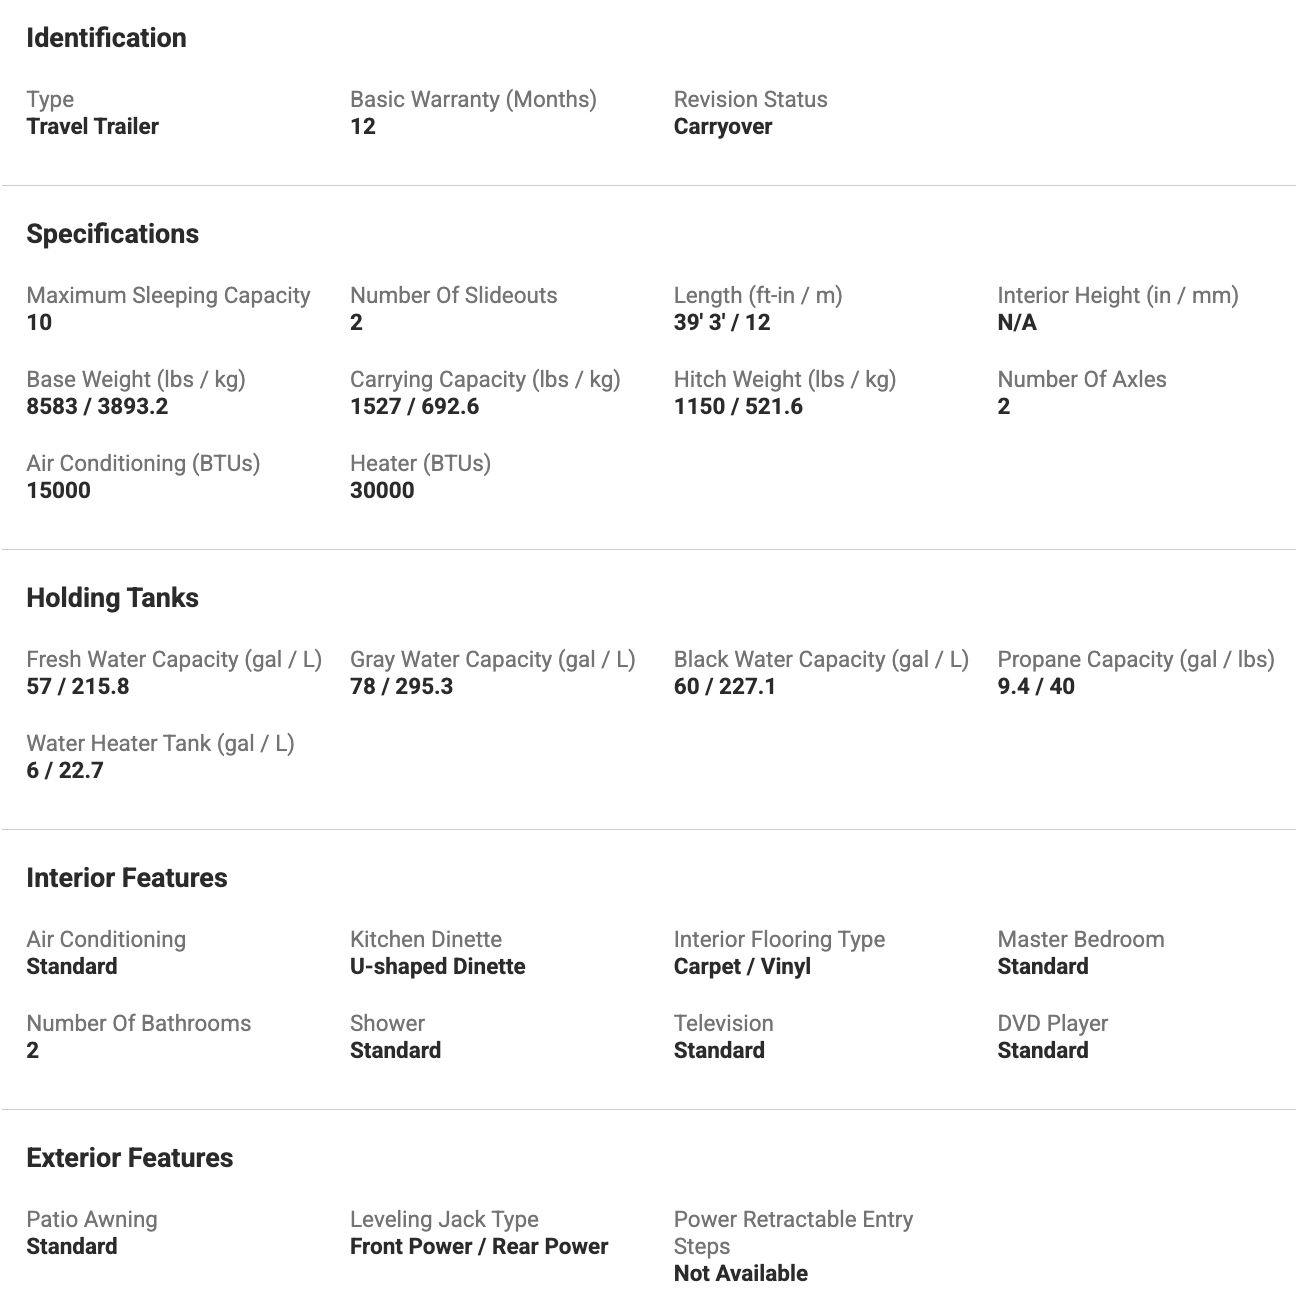Select the Travel Trailer type value
The image size is (1296, 1316).
point(92,126)
